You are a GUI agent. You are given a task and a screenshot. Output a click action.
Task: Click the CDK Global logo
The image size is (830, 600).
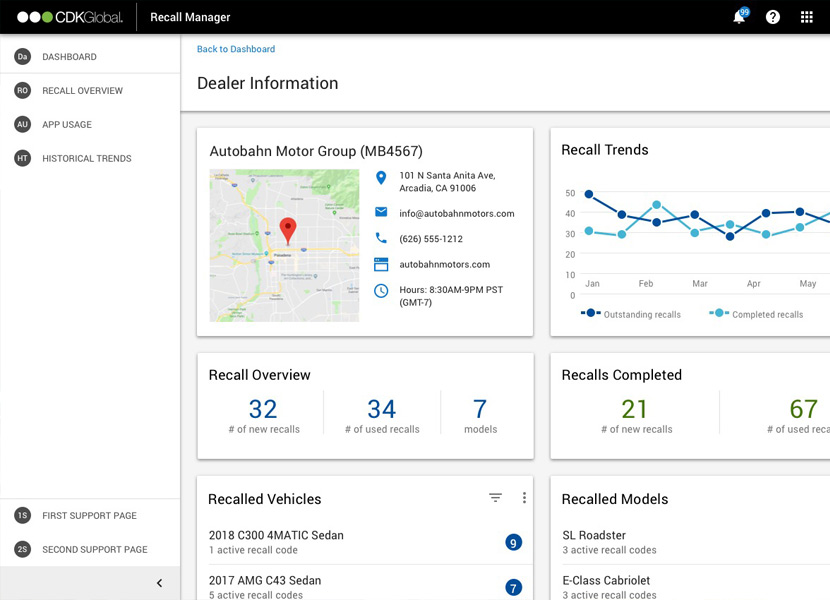(70, 17)
